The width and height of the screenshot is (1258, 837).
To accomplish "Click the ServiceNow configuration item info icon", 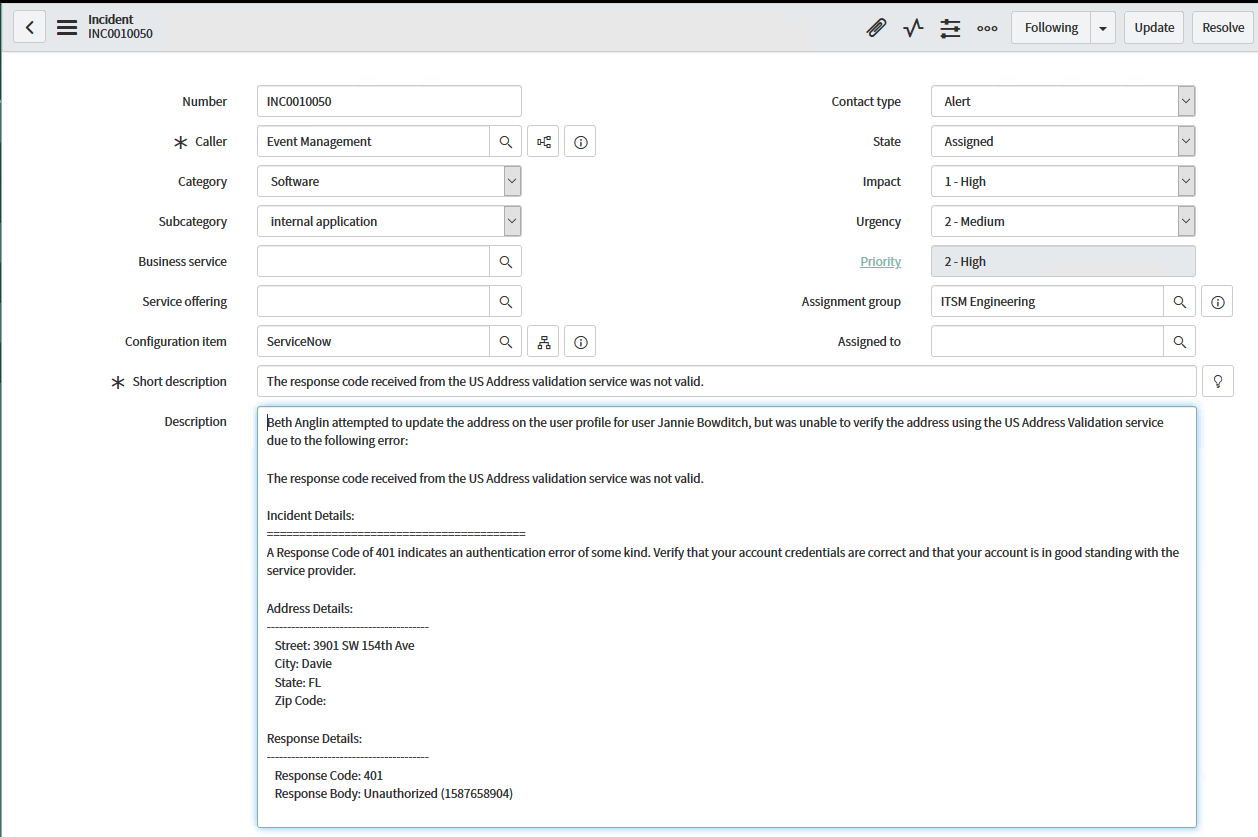I will tap(580, 341).
